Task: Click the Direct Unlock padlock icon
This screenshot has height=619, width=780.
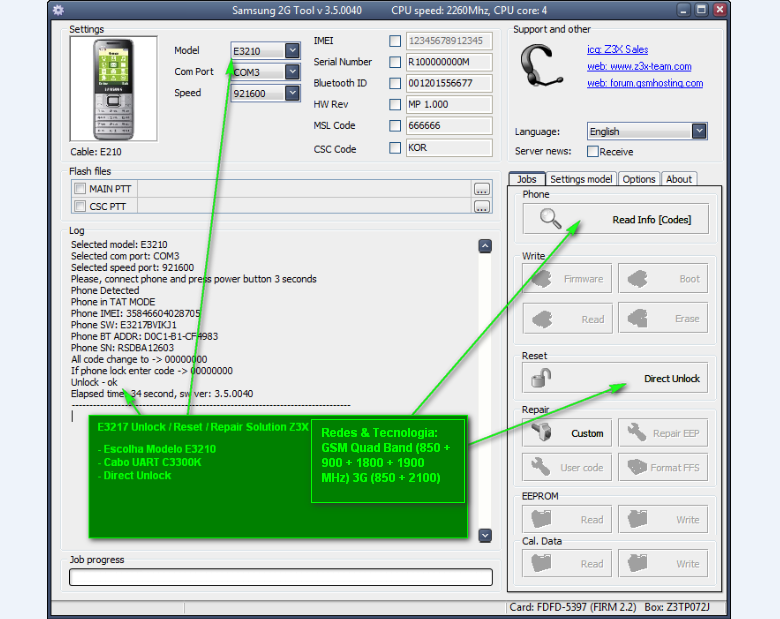Action: (x=541, y=378)
